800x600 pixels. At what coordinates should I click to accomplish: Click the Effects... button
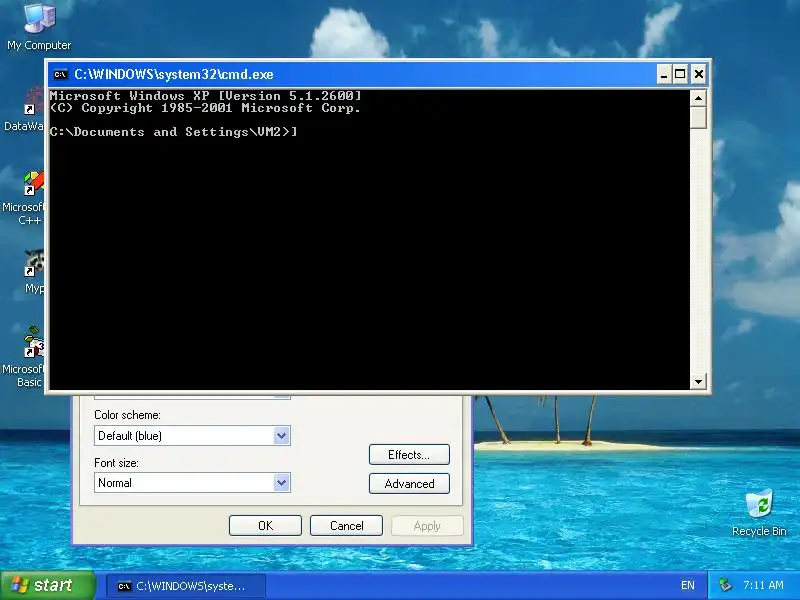(409, 455)
